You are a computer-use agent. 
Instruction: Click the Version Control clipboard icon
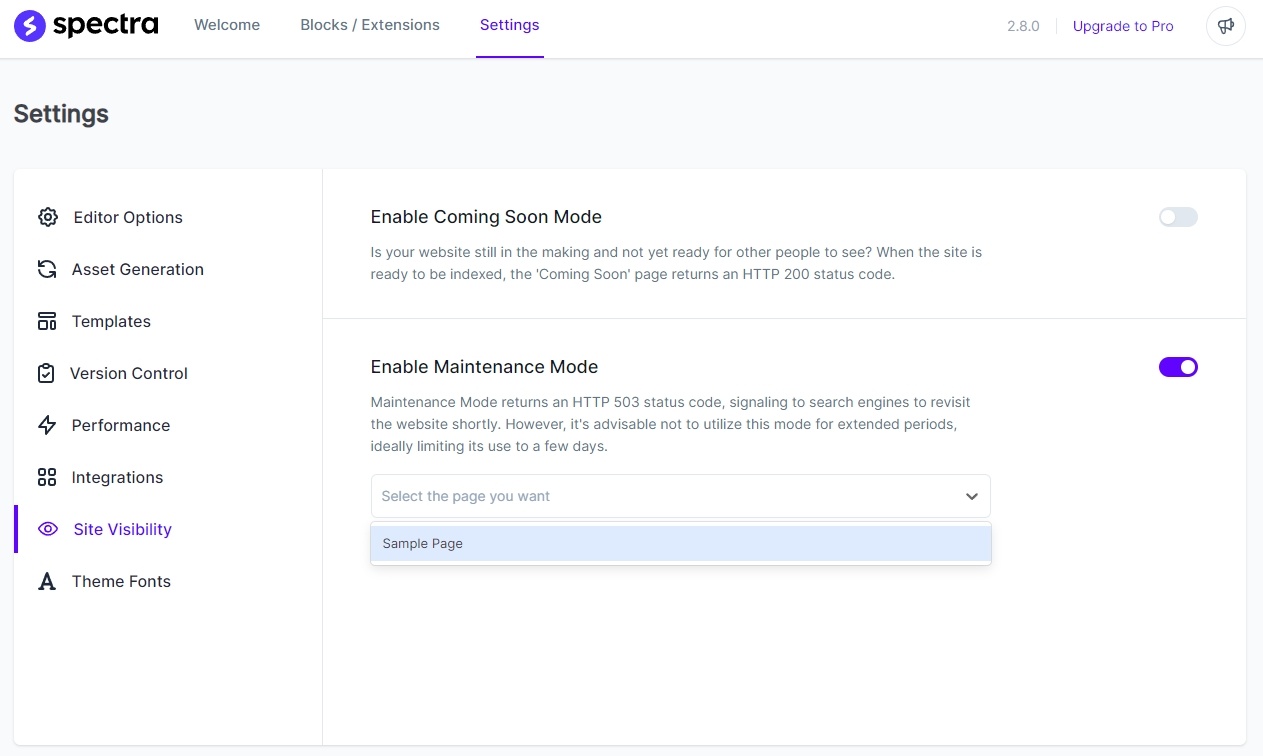(x=47, y=373)
